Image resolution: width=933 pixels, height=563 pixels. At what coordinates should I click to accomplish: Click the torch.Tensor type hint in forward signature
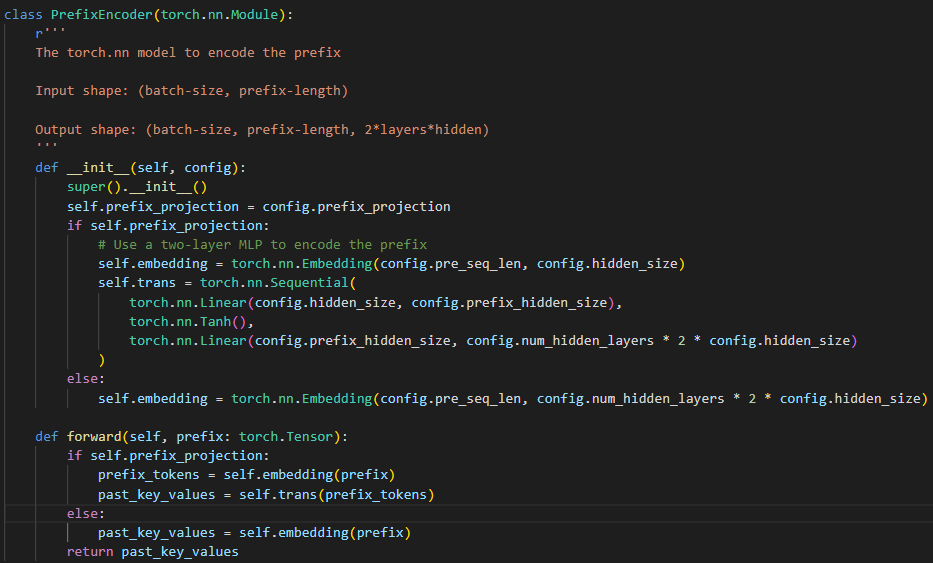(286, 437)
